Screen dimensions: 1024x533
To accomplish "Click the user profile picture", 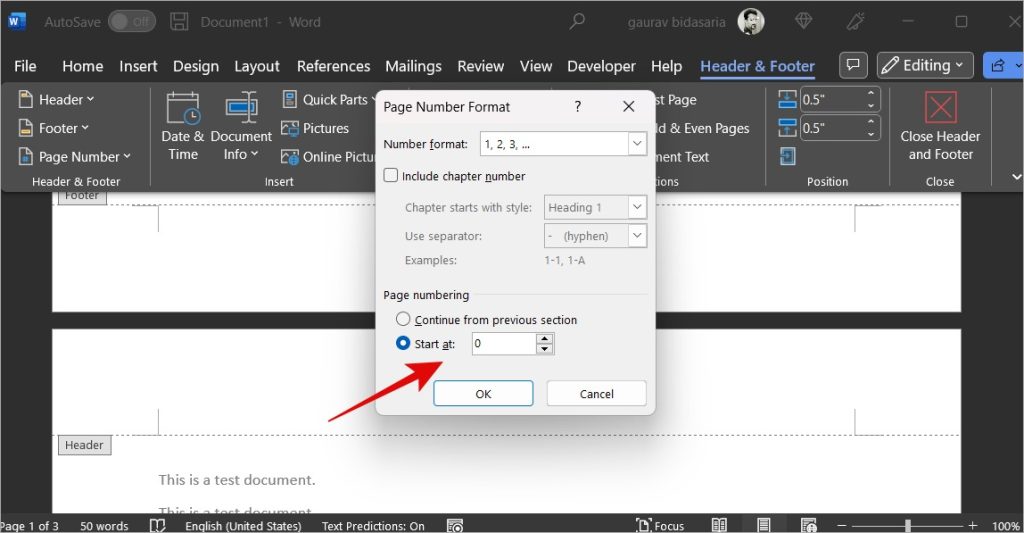I will 751,22.
